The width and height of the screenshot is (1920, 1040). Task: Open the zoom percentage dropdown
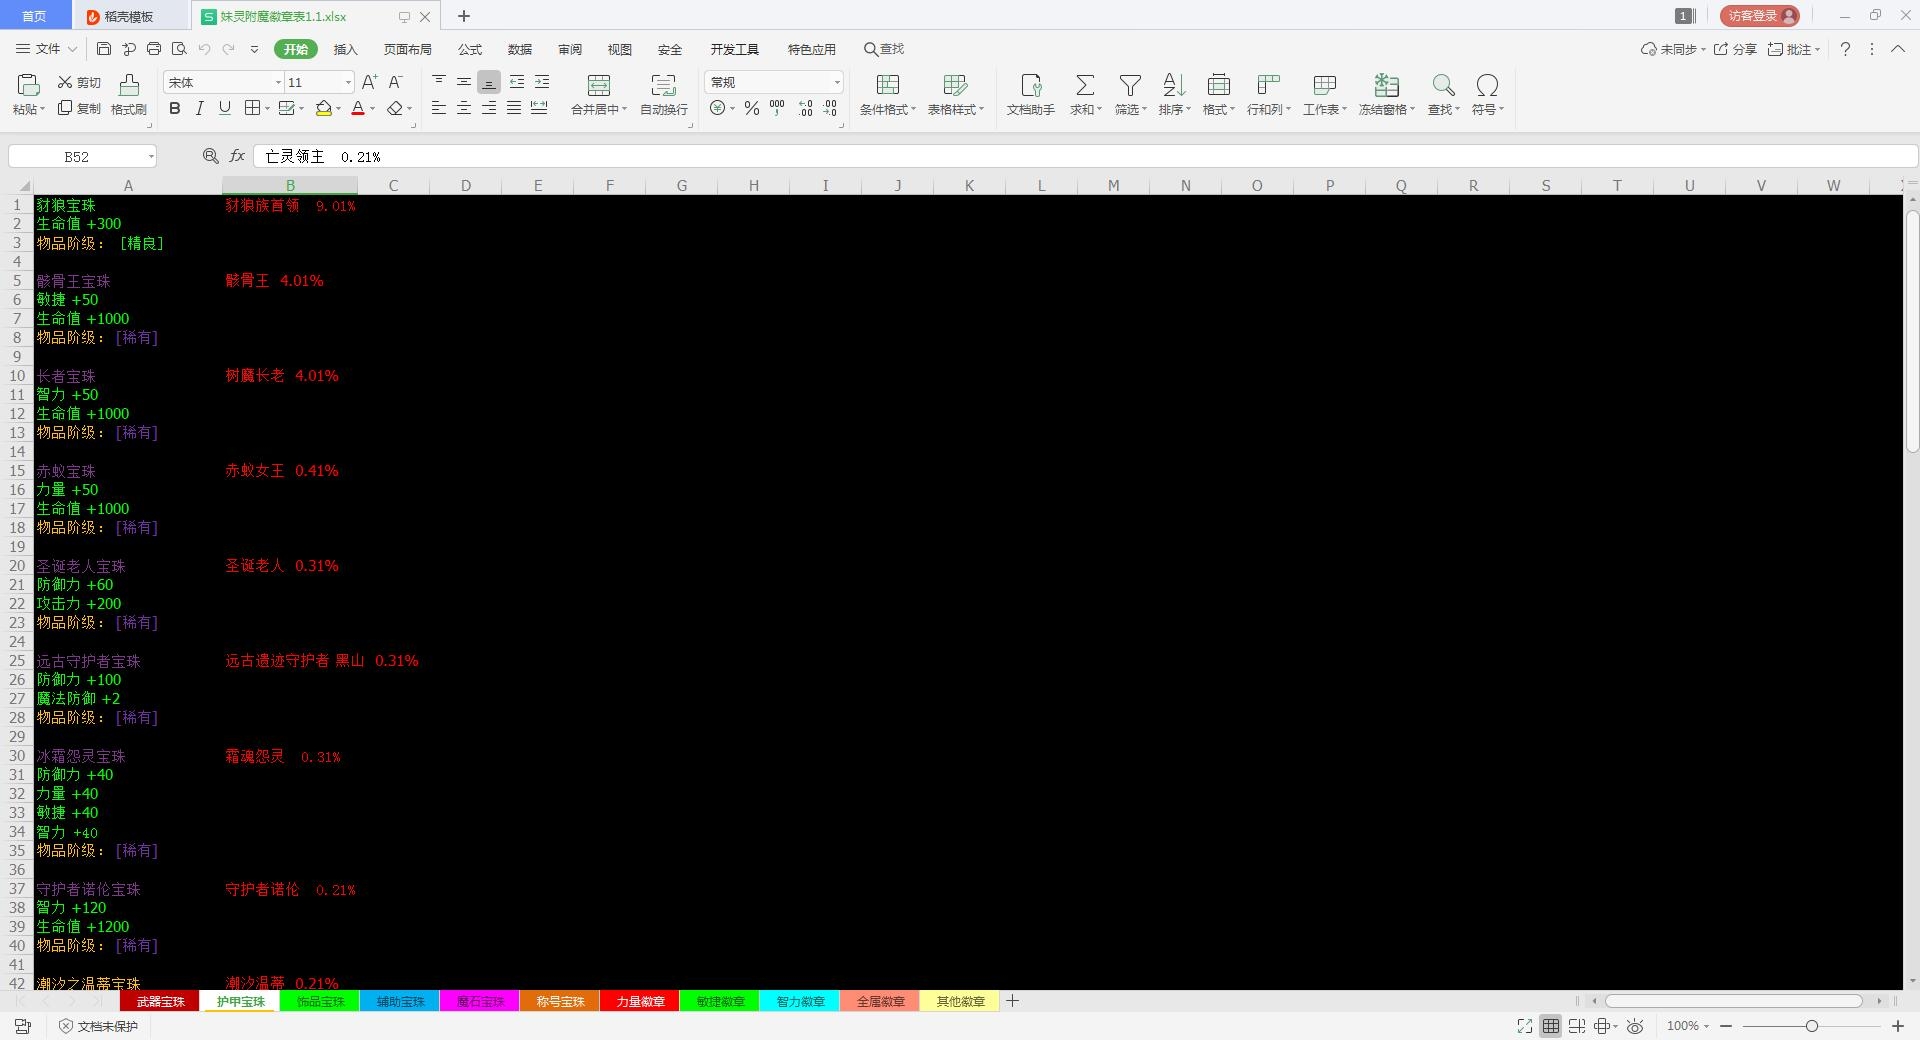[x=1687, y=1026]
